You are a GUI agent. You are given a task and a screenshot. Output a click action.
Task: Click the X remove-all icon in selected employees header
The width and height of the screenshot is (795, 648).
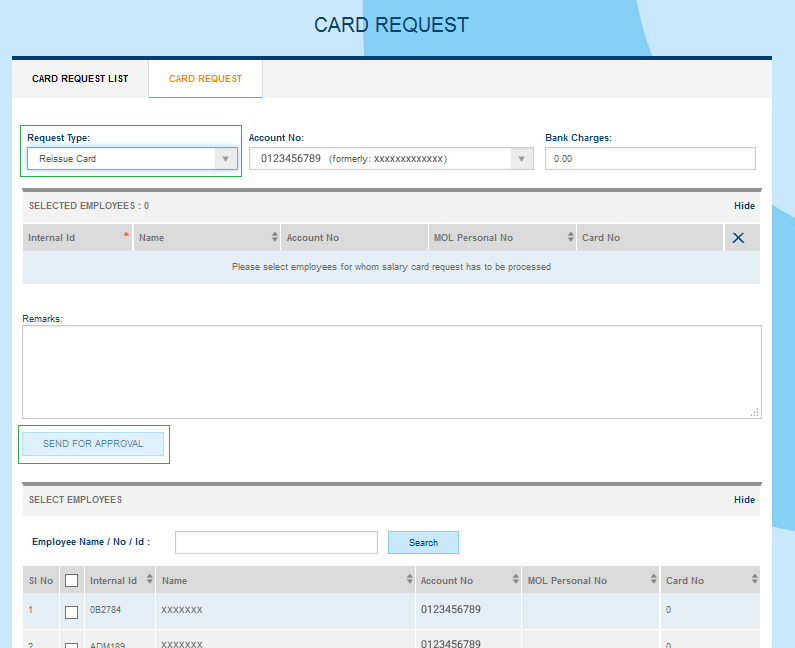738,238
